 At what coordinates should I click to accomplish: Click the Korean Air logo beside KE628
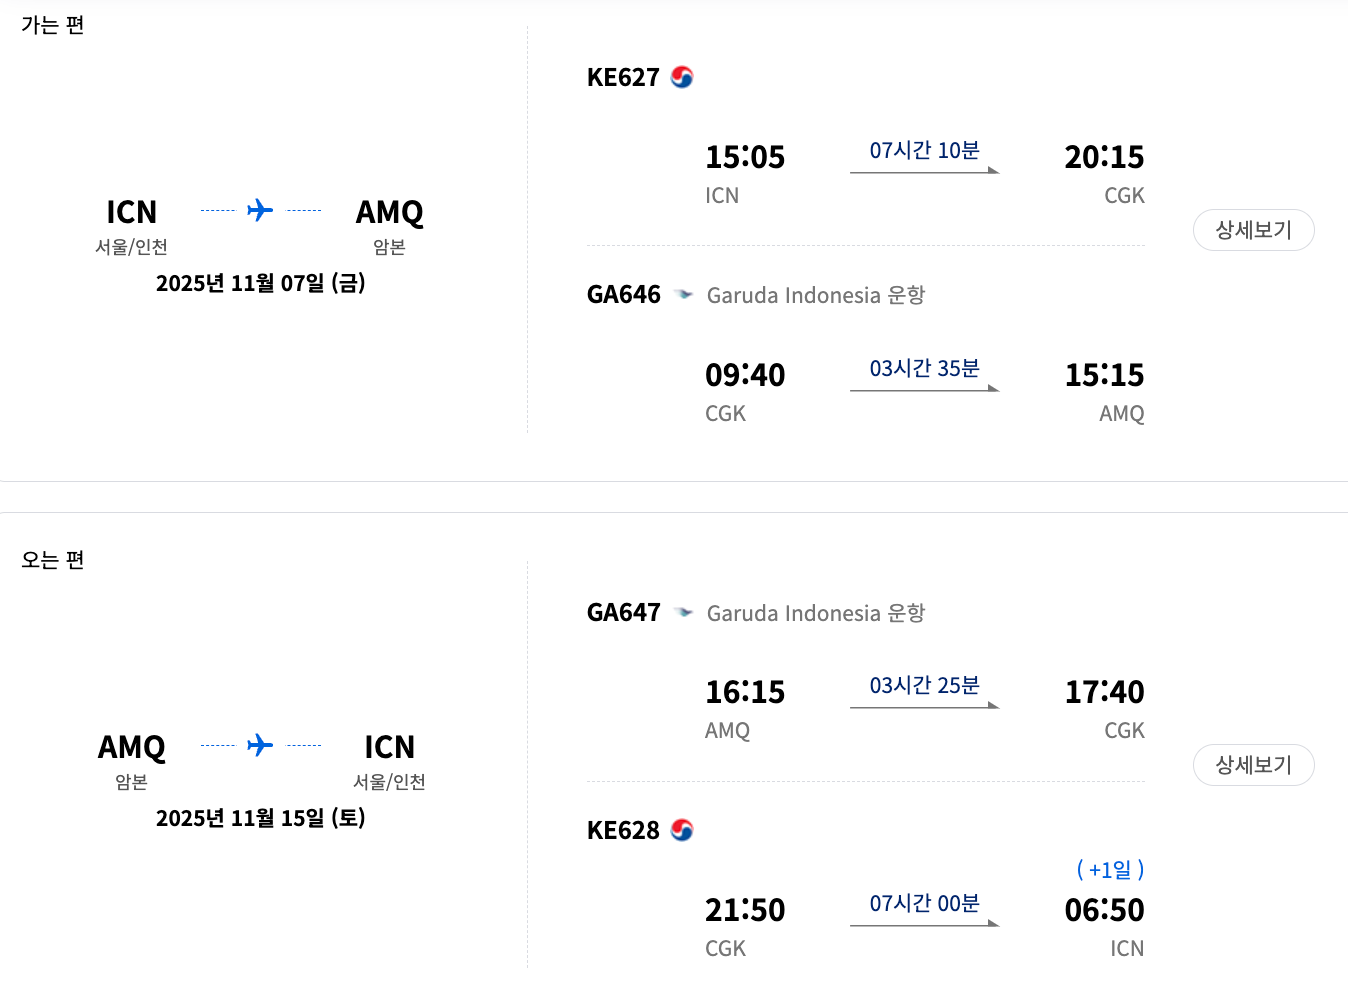pyautogui.click(x=682, y=830)
